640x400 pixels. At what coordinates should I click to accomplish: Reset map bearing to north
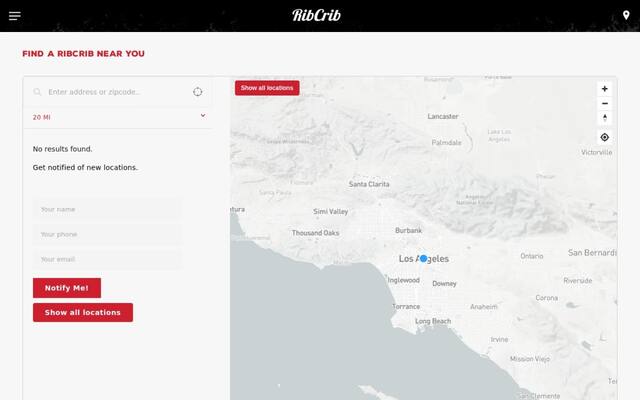coord(604,118)
